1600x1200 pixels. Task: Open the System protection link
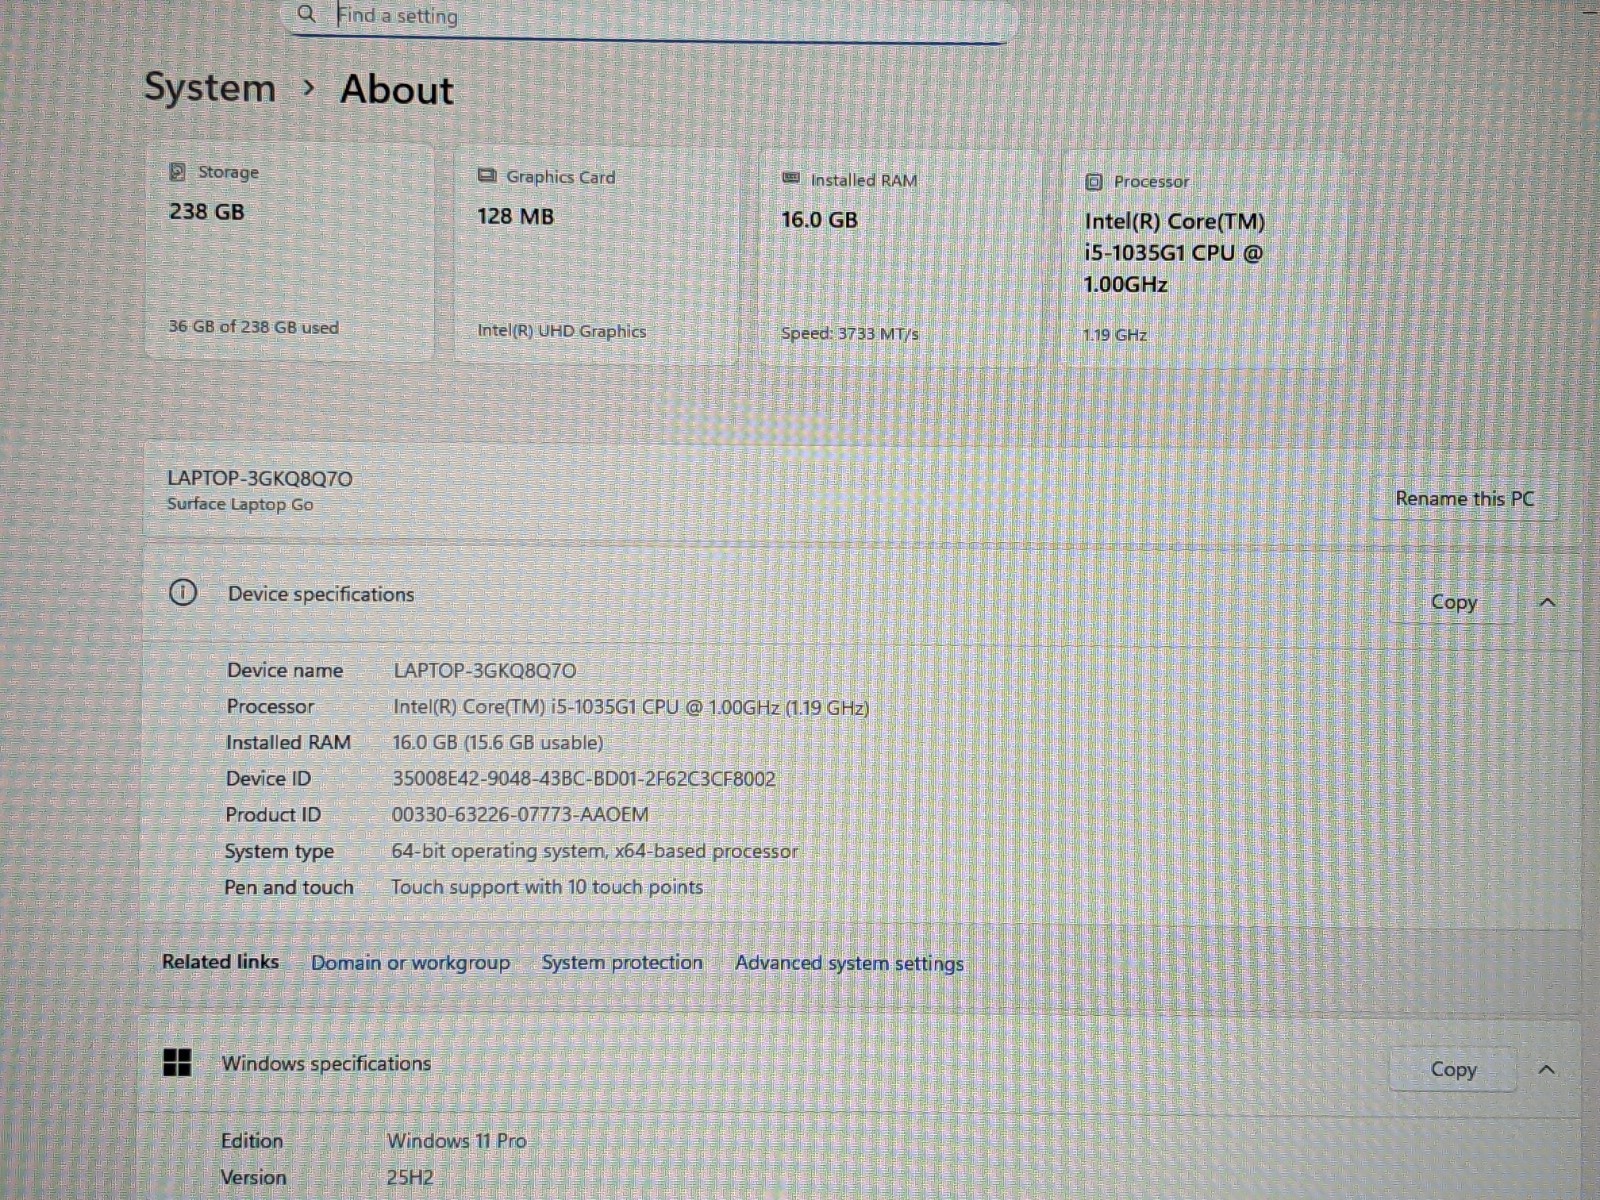(622, 963)
